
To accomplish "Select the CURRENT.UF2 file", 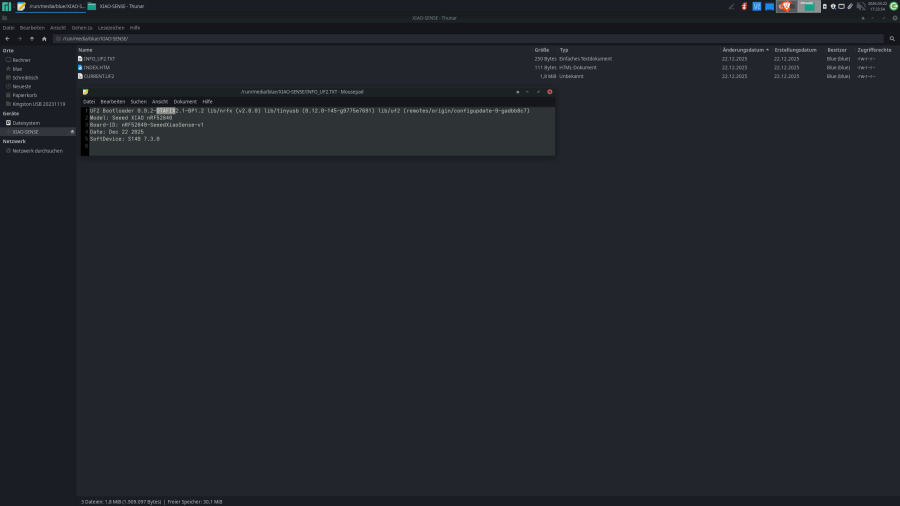I will tap(98, 76).
